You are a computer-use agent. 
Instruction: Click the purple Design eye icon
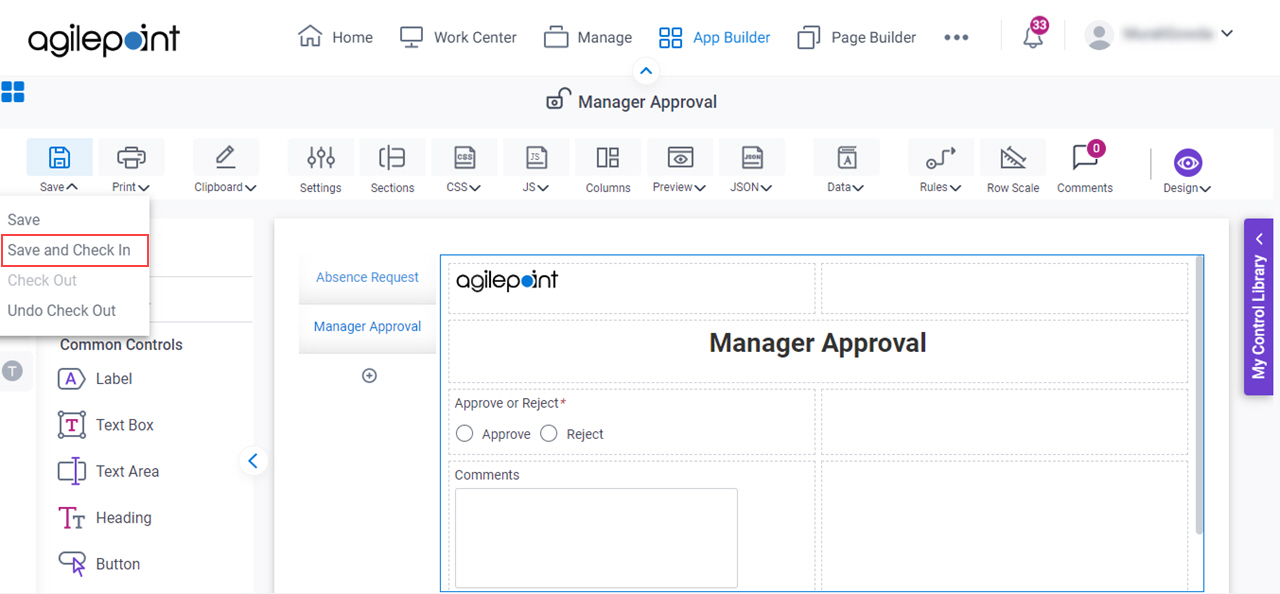click(x=1188, y=162)
